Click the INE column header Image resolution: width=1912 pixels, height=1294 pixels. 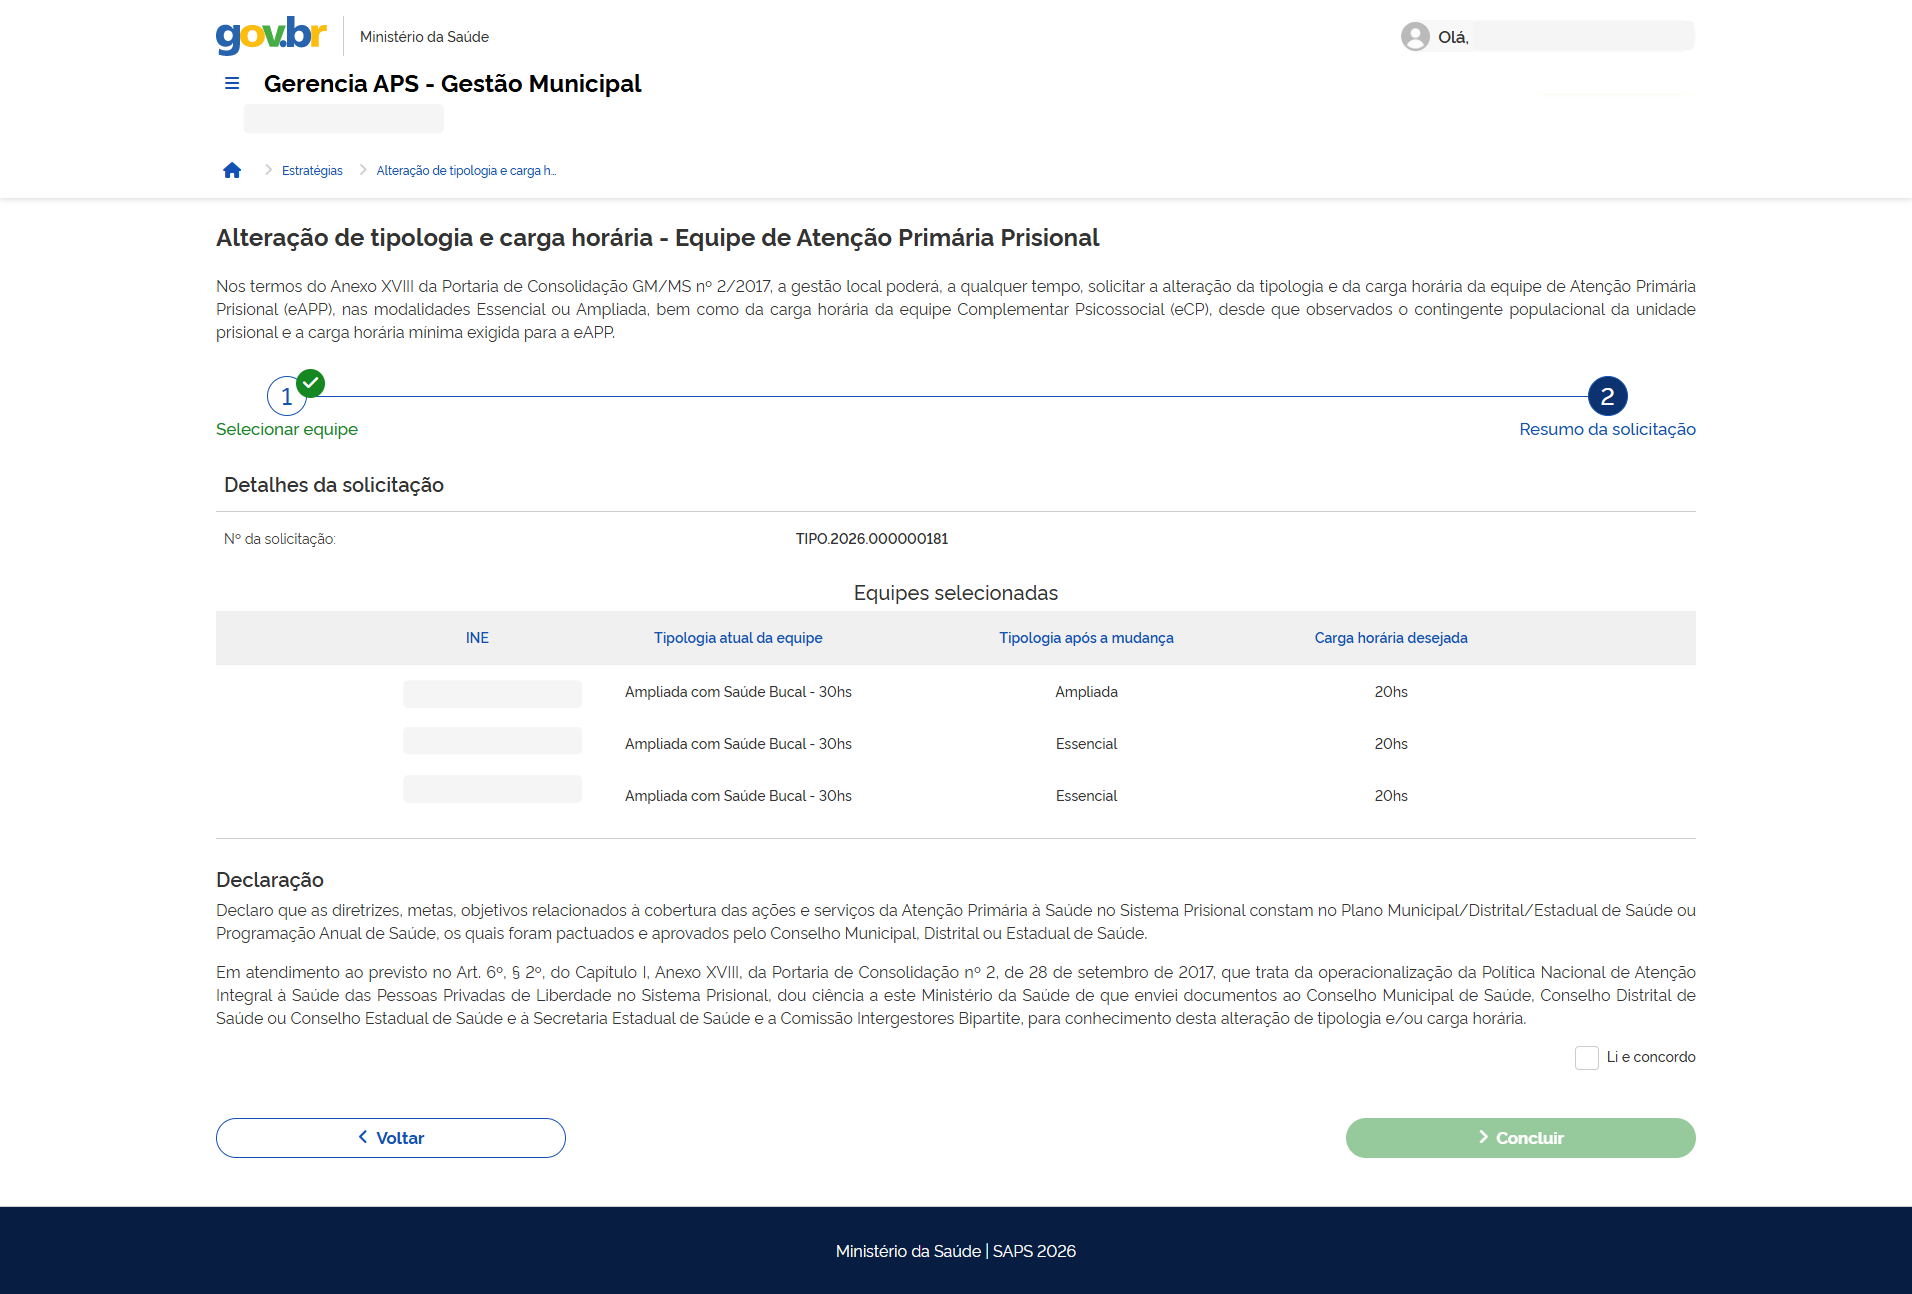pos(477,638)
